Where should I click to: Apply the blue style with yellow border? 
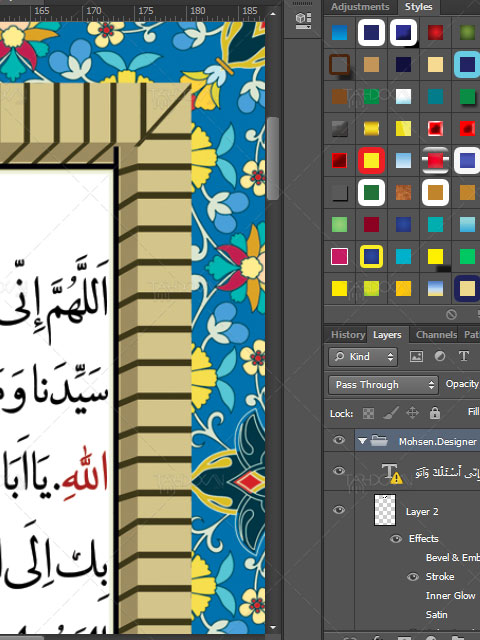[371, 257]
